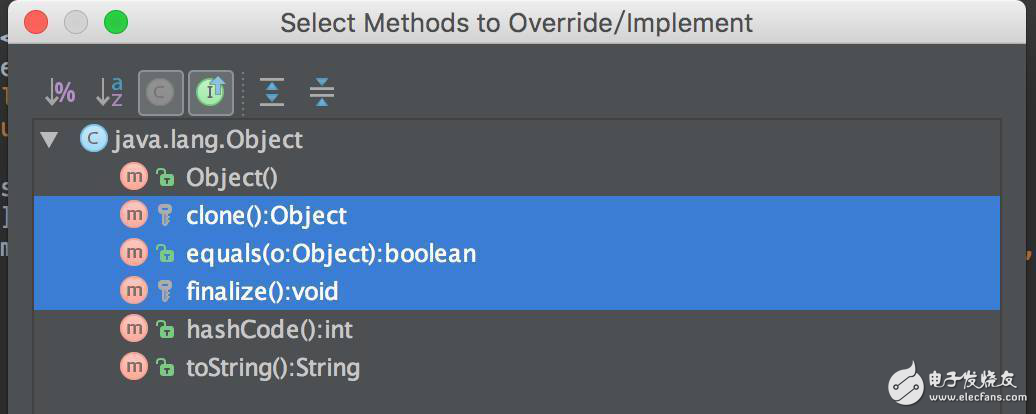Select the equals(o:Object):boolean method

click(x=331, y=253)
